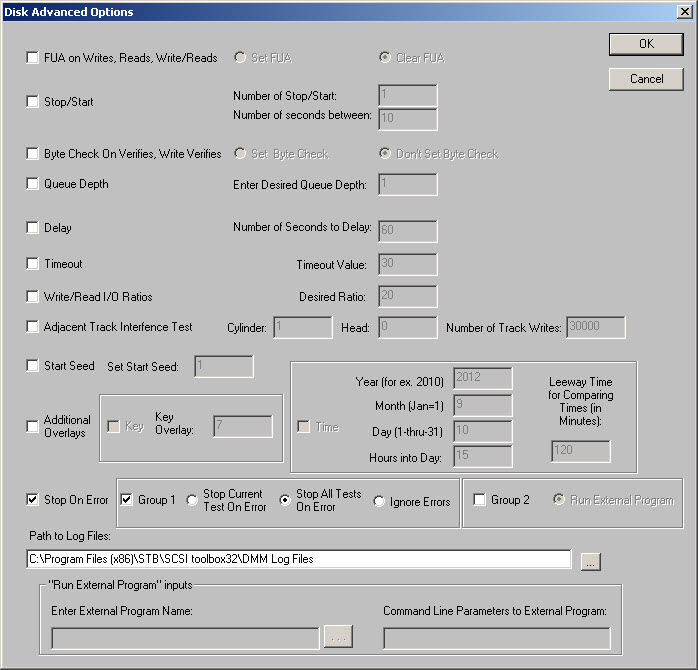Screen dimensions: 698x670
Task: Click Number of Seconds to Delay field
Action: [x=408, y=231]
